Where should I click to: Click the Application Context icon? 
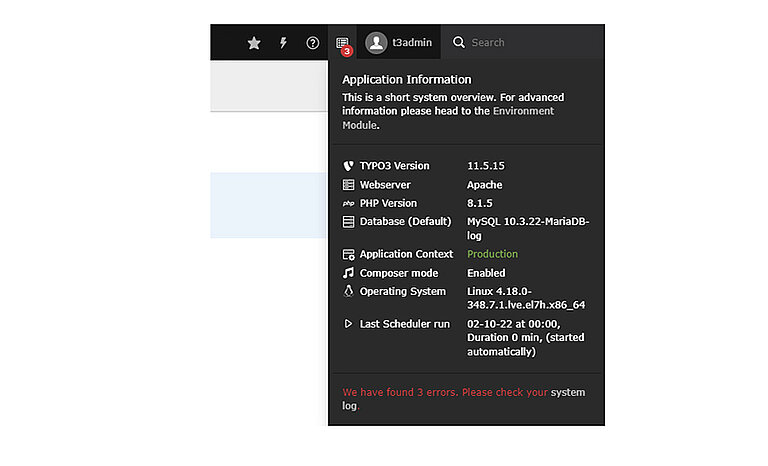[x=348, y=254]
